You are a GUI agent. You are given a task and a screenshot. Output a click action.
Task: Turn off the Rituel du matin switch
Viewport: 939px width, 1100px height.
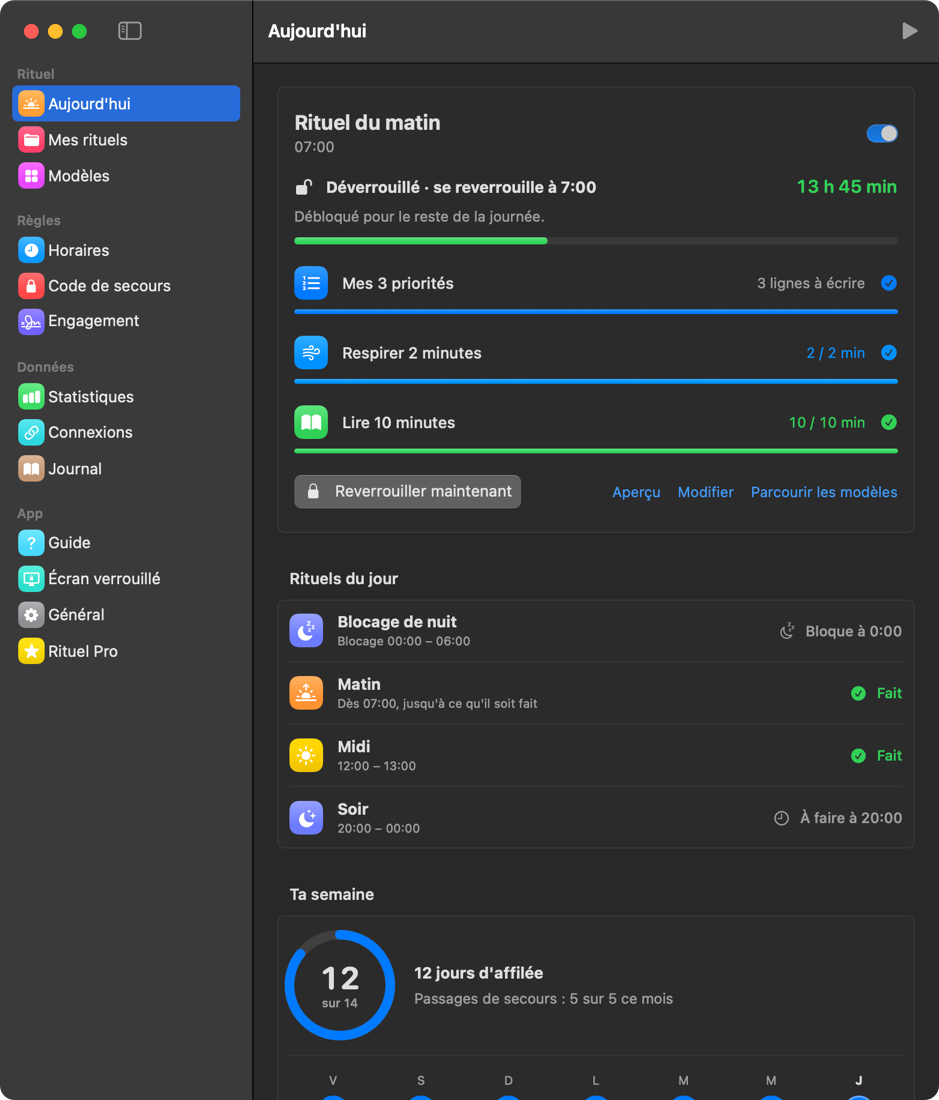(x=881, y=133)
